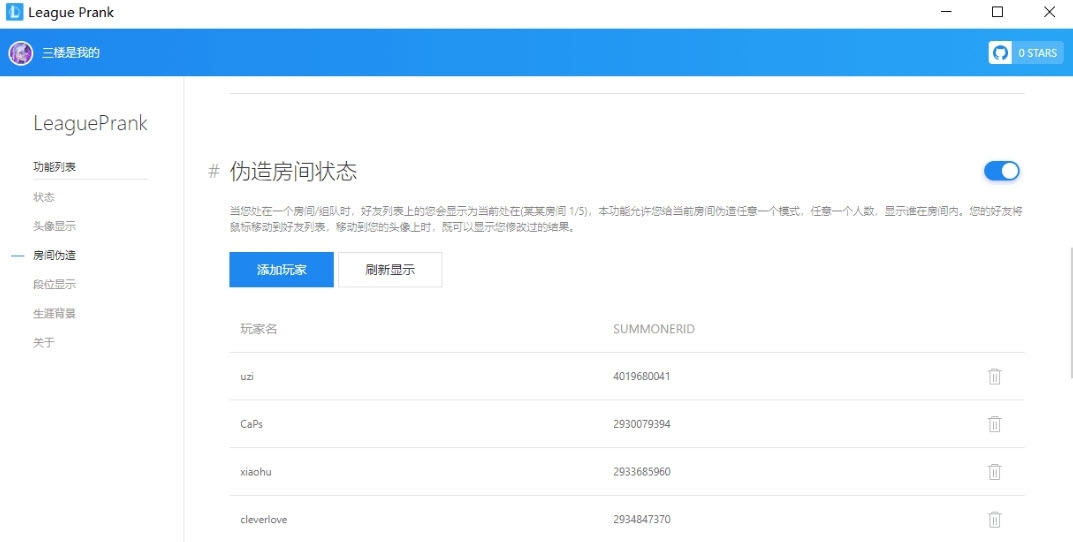Open the 状态 sidebar section
Image resolution: width=1073 pixels, height=542 pixels.
[44, 197]
